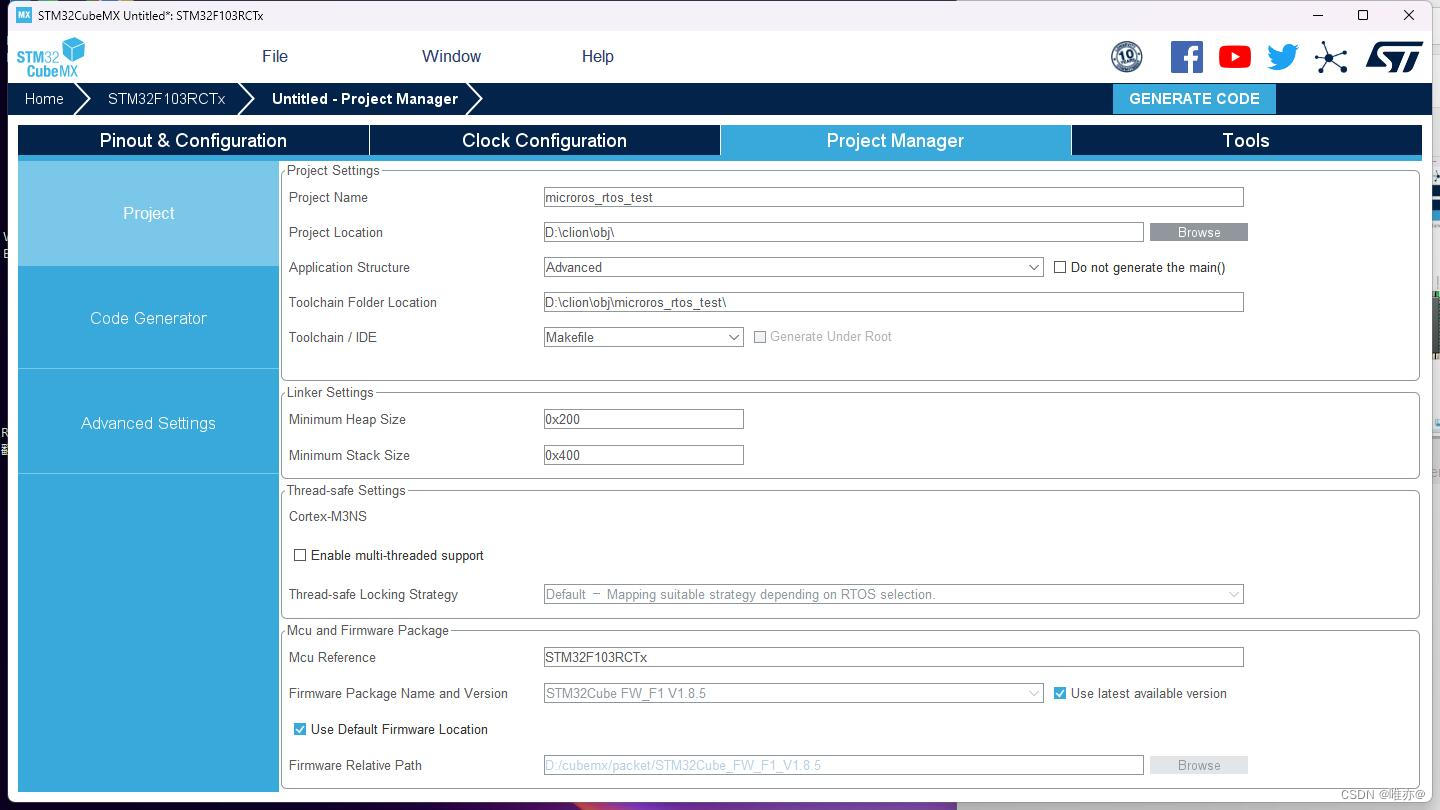Image resolution: width=1440 pixels, height=810 pixels.
Task: Go to Home breadcrumb
Action: pyautogui.click(x=44, y=99)
